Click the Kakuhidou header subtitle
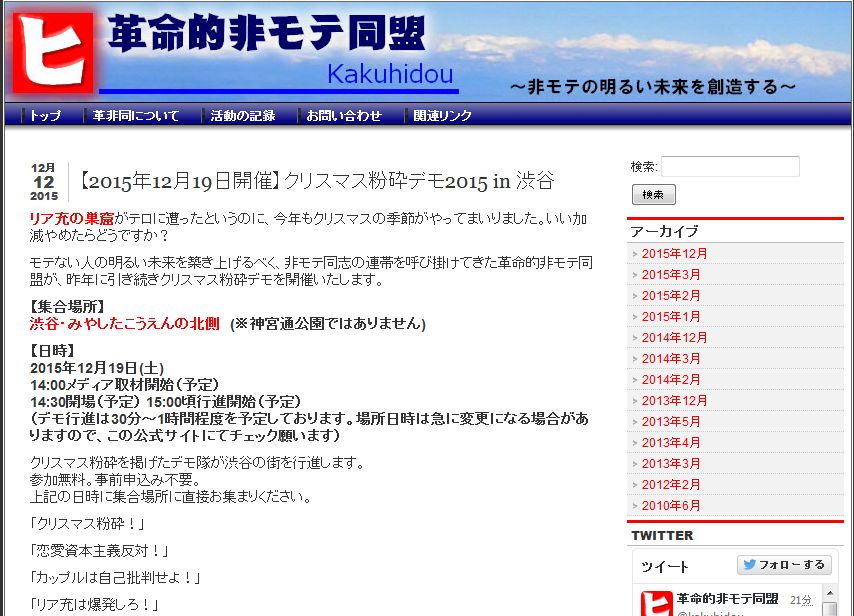This screenshot has width=854, height=616. pyautogui.click(x=390, y=75)
